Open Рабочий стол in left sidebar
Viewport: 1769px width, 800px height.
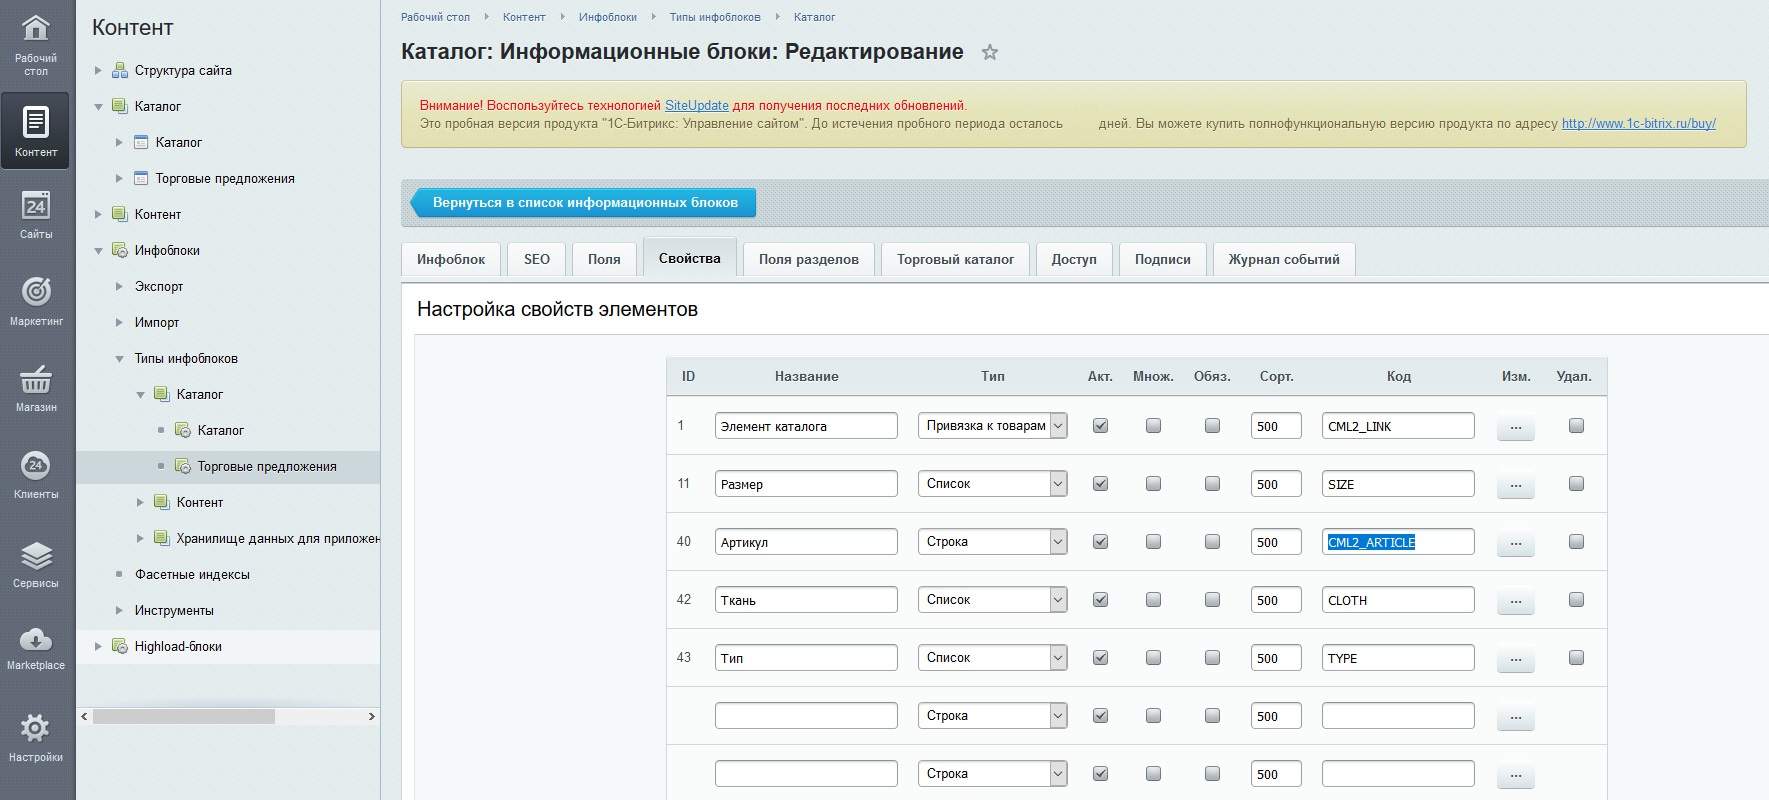pos(36,44)
